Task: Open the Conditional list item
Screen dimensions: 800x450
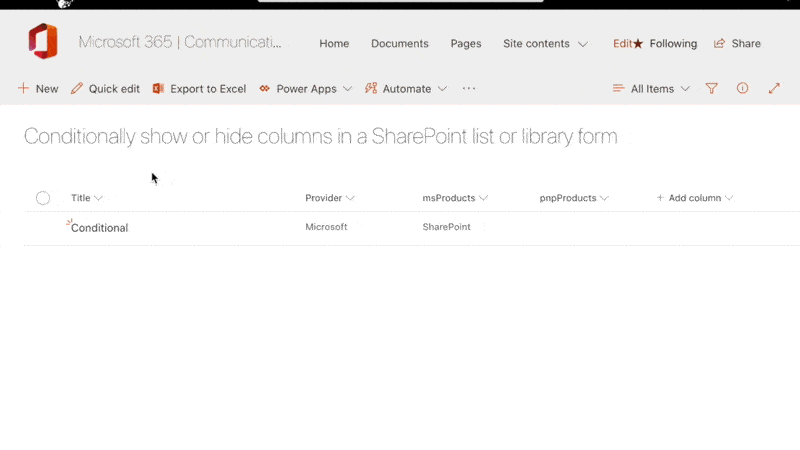Action: tap(100, 228)
